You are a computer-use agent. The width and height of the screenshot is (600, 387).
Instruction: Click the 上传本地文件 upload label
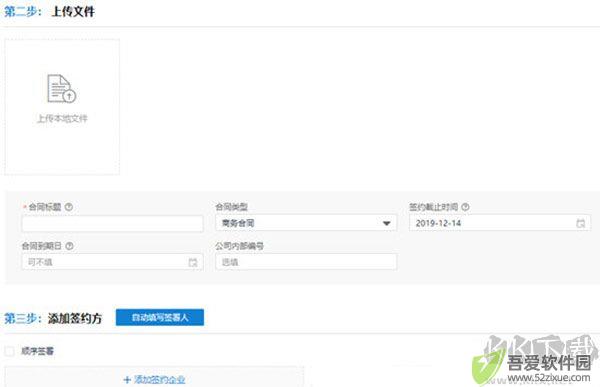(x=62, y=119)
